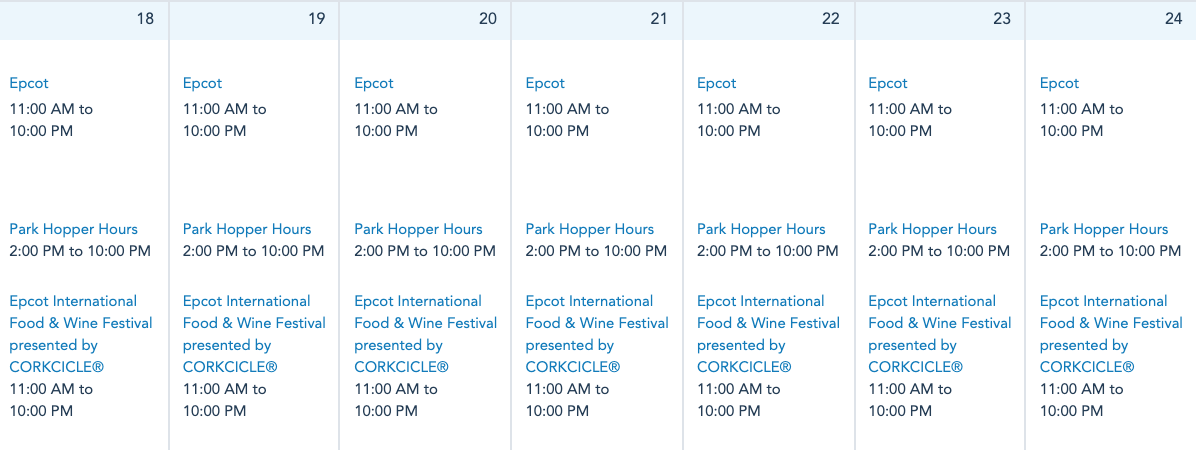Select Park Hopper Hours on day 22
1202x450 pixels.
[761, 229]
